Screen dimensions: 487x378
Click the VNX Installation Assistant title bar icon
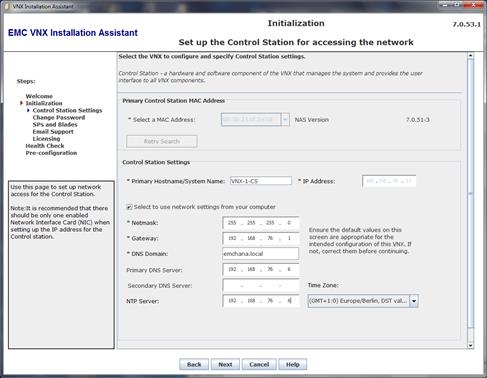7,6
